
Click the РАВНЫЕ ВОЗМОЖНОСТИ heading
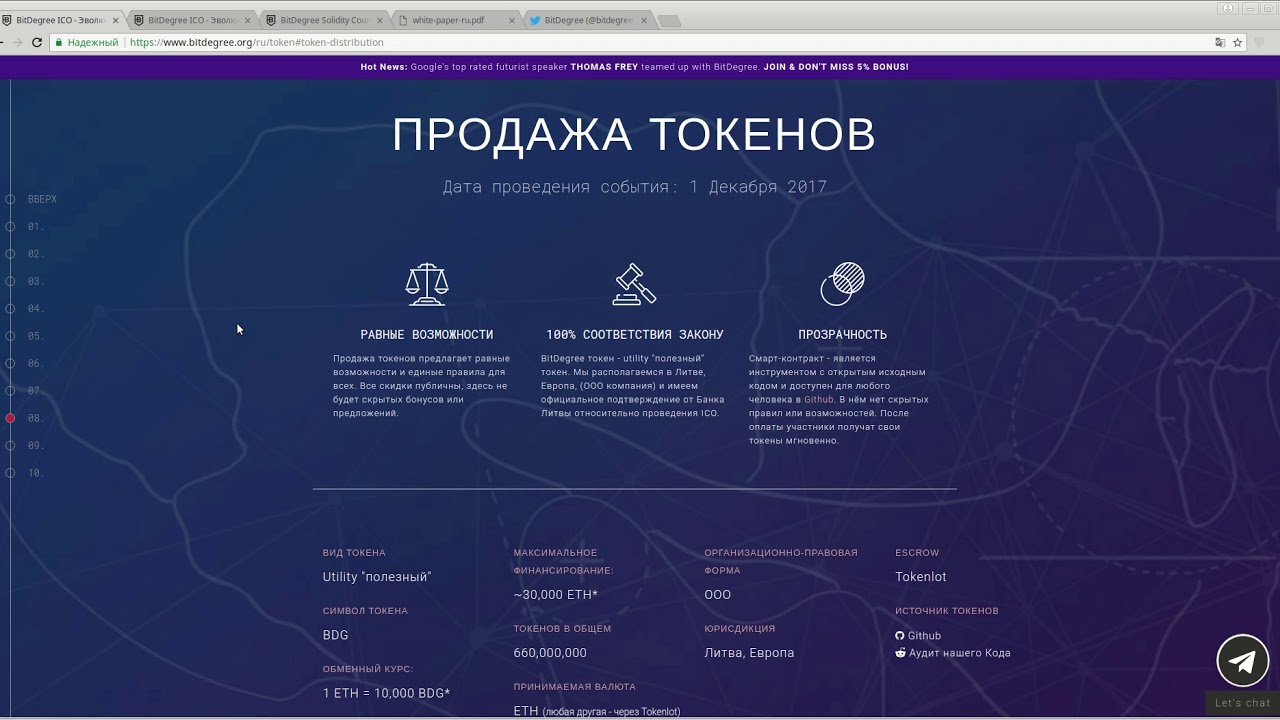427,335
